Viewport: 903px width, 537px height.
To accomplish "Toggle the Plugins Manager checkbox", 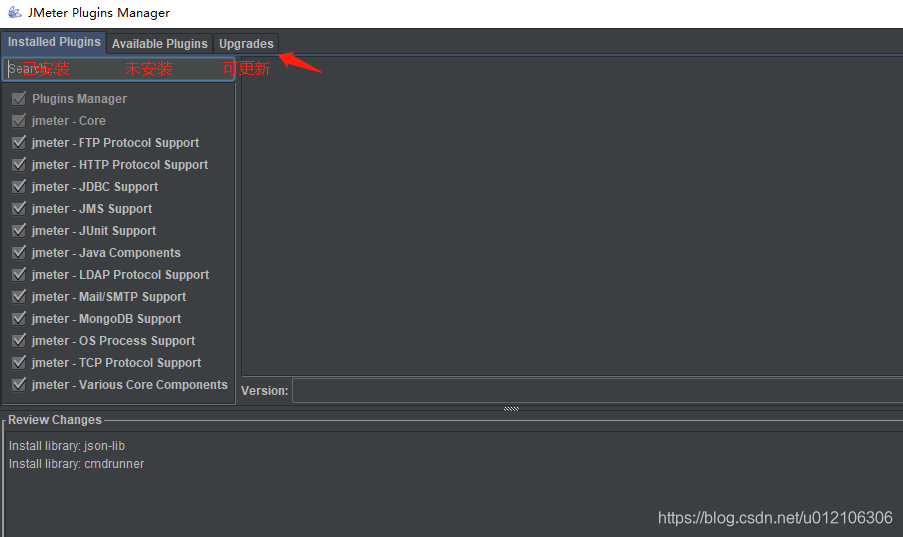I will click(19, 99).
